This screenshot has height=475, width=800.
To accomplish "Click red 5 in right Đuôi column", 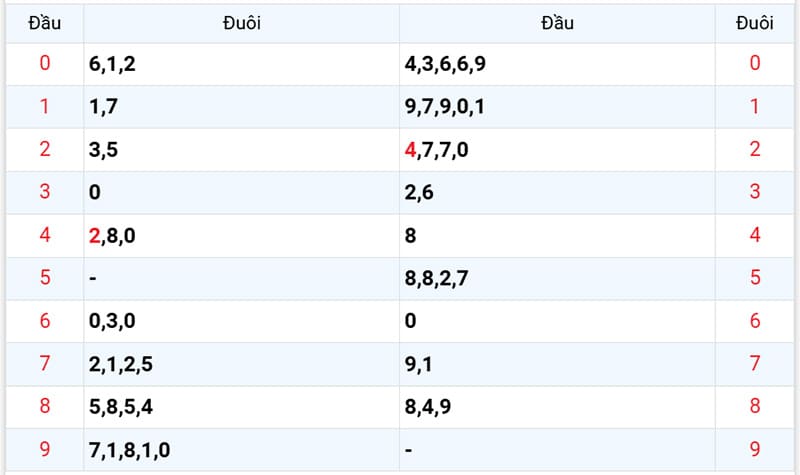I will pyautogui.click(x=755, y=278).
